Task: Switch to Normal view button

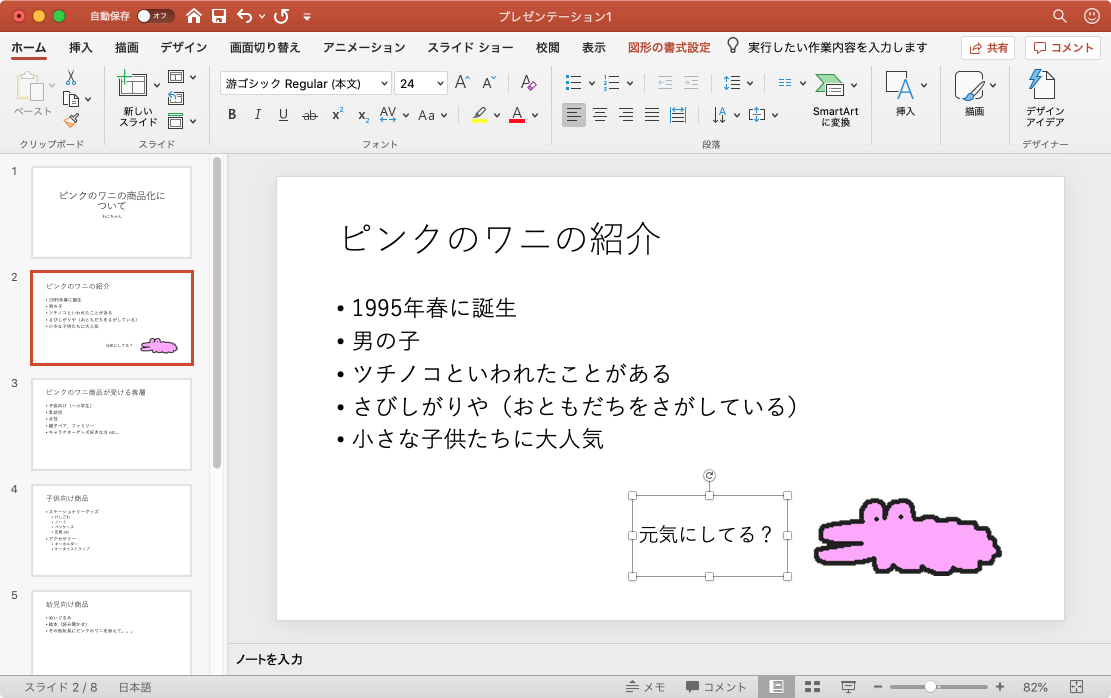Action: tap(777, 687)
